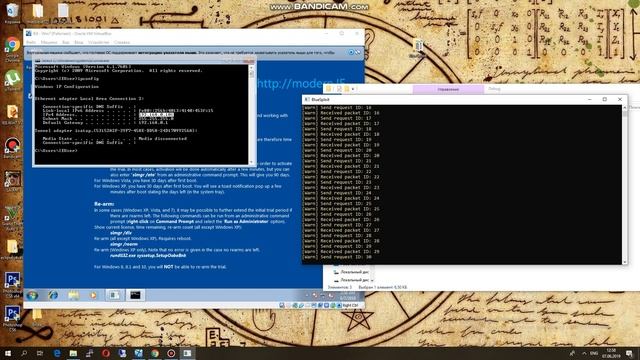
Task: Open the folder desktop icon near Recycle Bin
Action: tap(38, 12)
